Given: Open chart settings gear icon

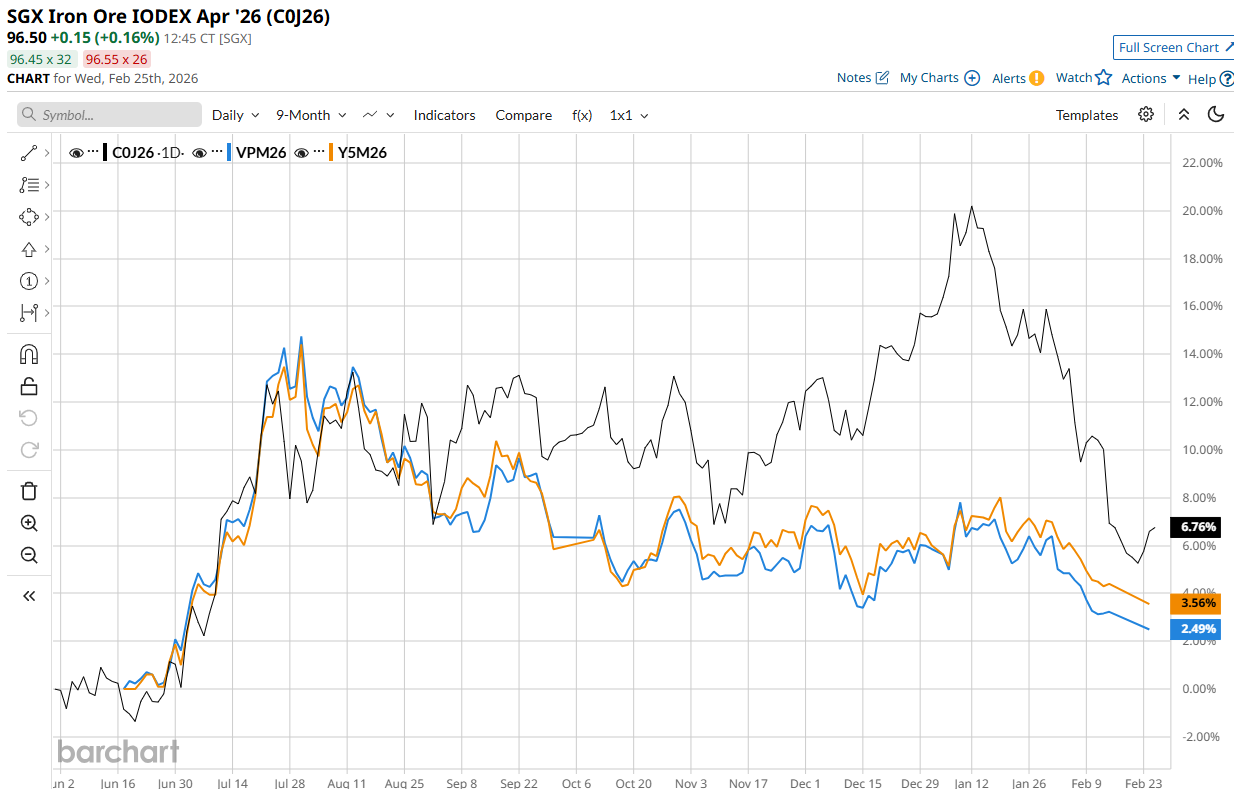Looking at the screenshot, I should click(1146, 115).
